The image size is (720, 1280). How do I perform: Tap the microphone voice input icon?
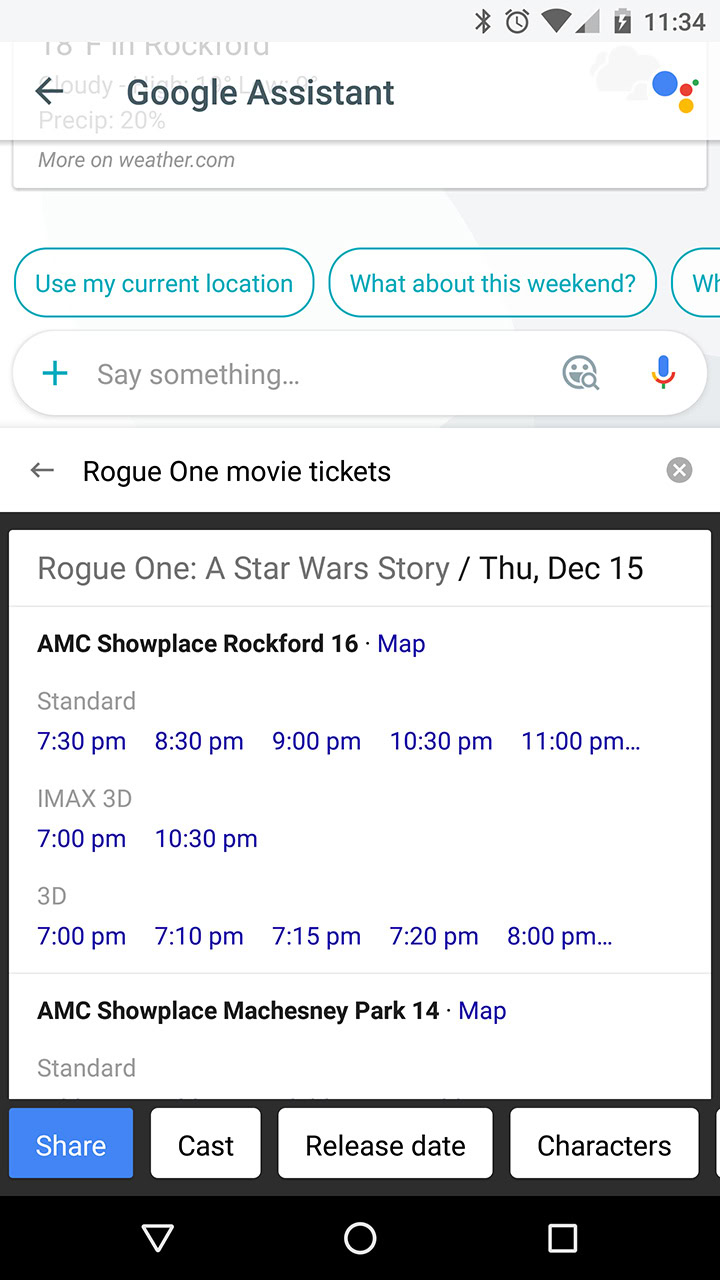click(662, 373)
